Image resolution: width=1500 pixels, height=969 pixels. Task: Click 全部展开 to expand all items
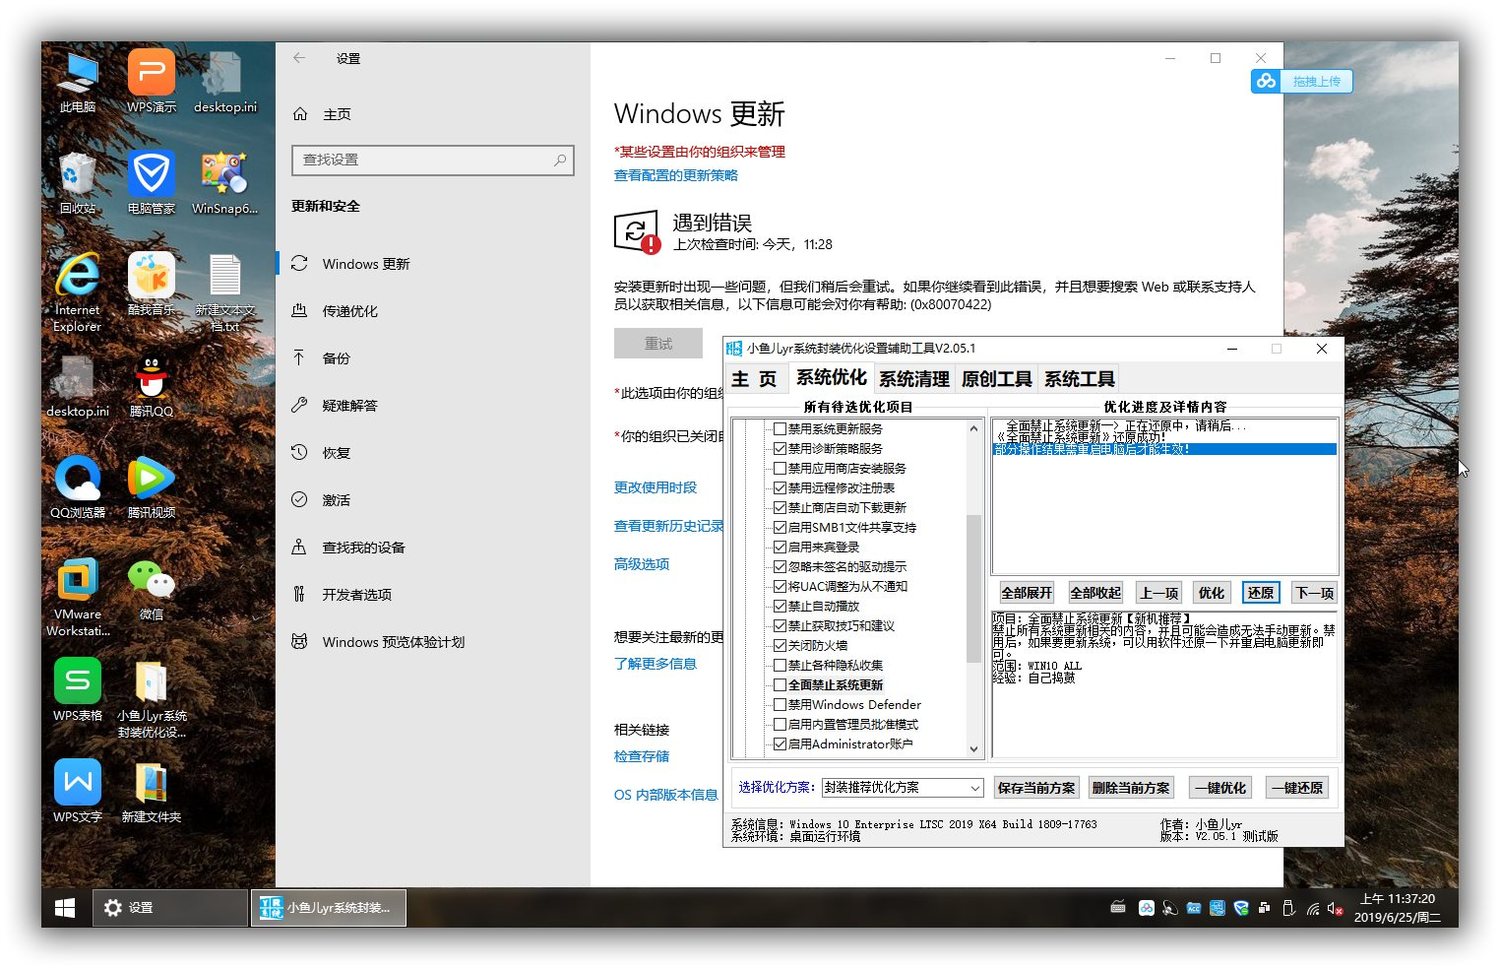tap(1026, 593)
